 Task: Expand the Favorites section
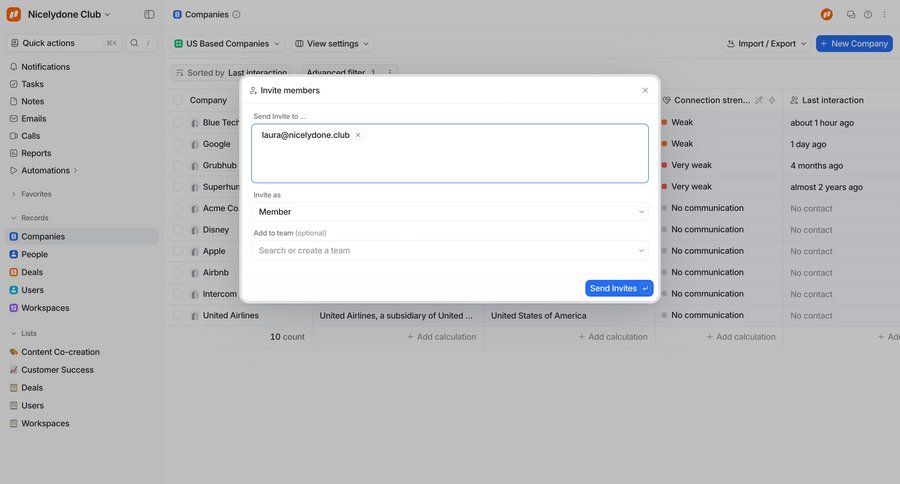point(14,194)
